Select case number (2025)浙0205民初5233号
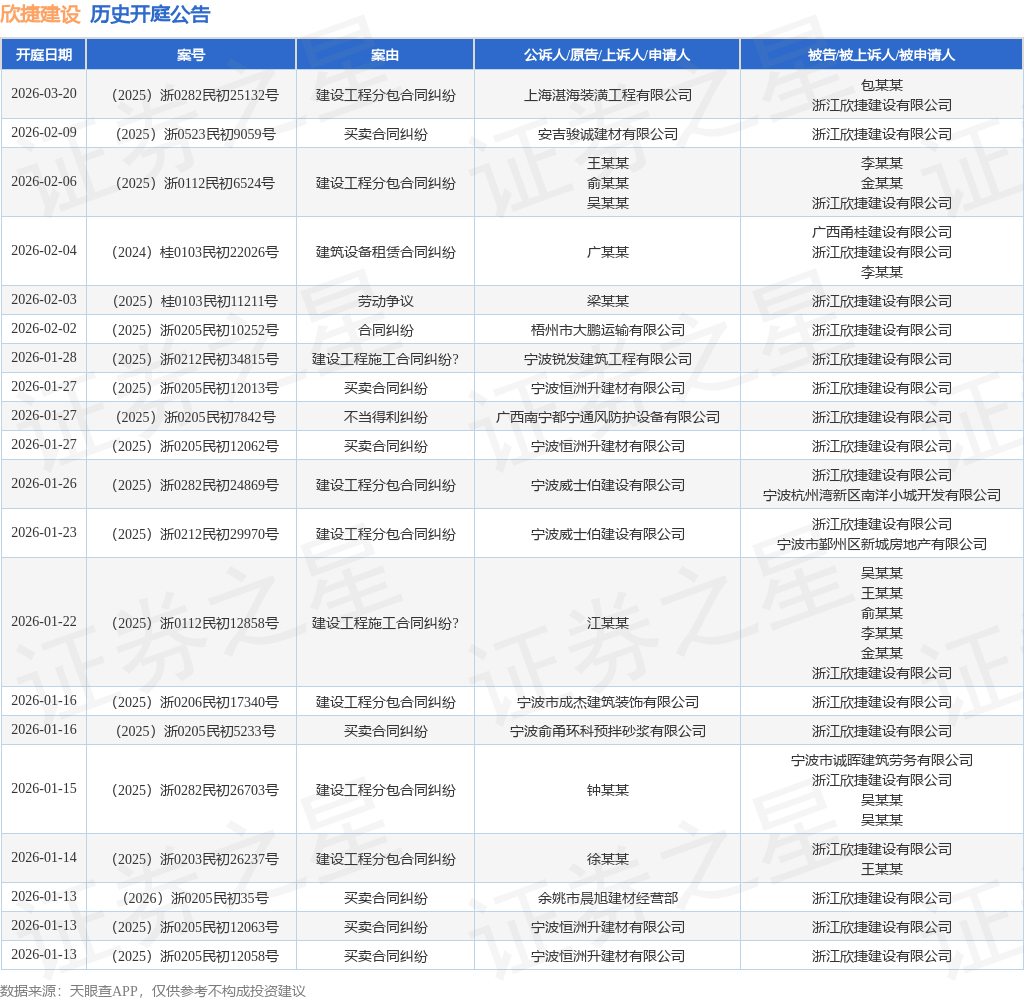 click(195, 731)
